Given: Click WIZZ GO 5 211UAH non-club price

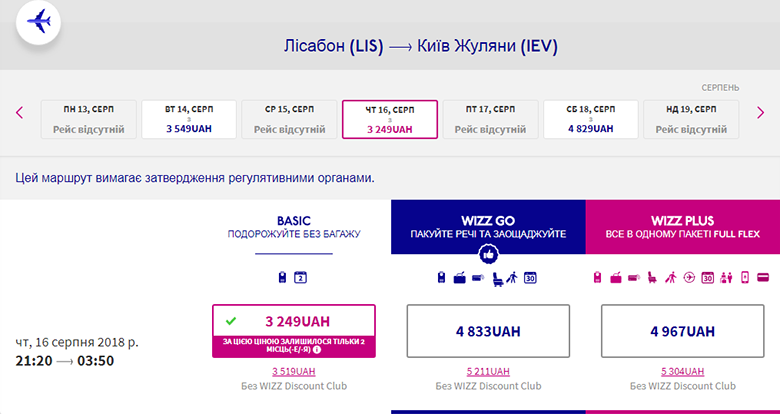Looking at the screenshot, I should (x=489, y=373).
